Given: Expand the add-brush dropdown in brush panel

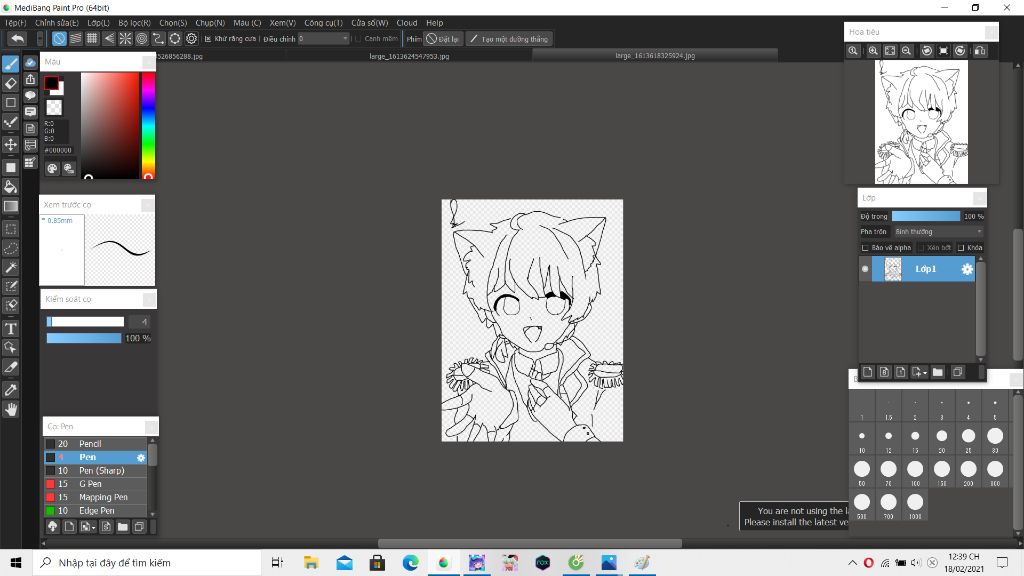Looking at the screenshot, I should pos(88,526).
